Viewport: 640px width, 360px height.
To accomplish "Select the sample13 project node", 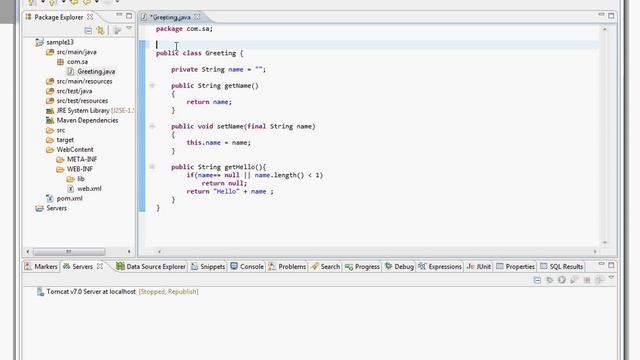I will tap(60, 42).
